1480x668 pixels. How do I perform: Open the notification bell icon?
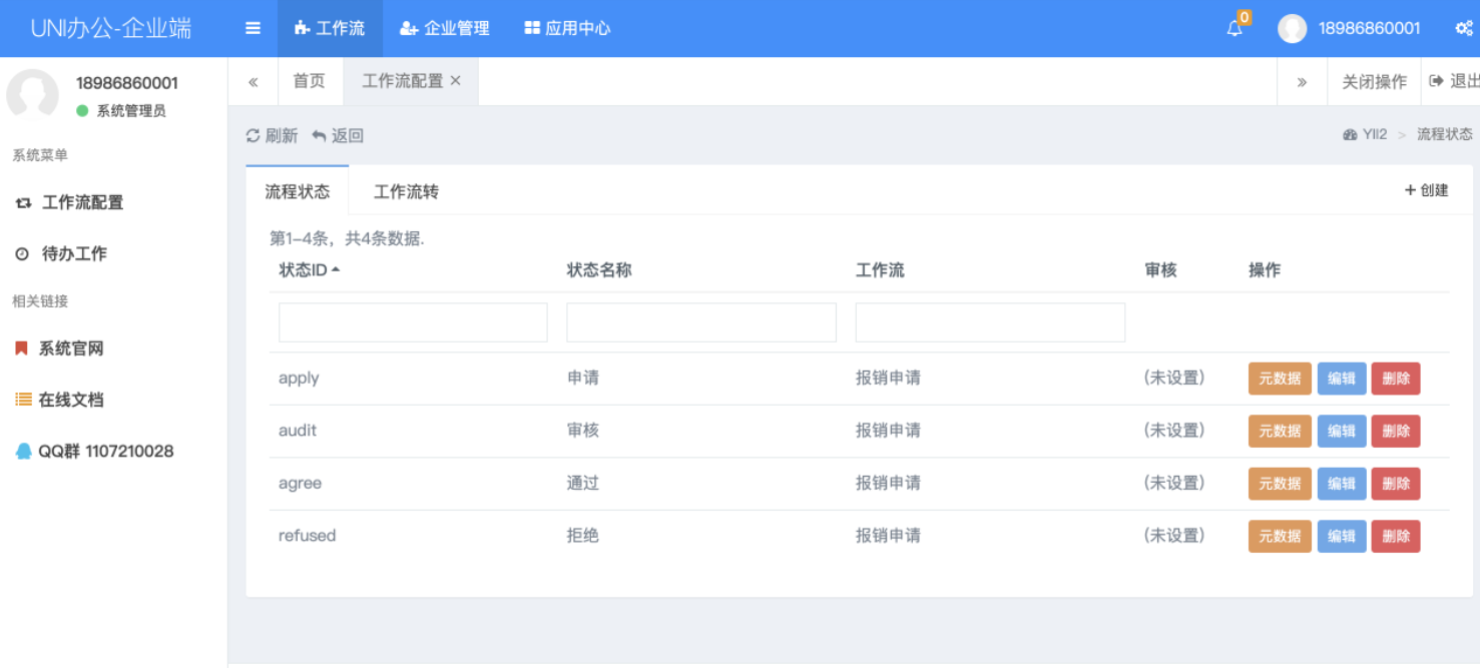click(x=1235, y=28)
